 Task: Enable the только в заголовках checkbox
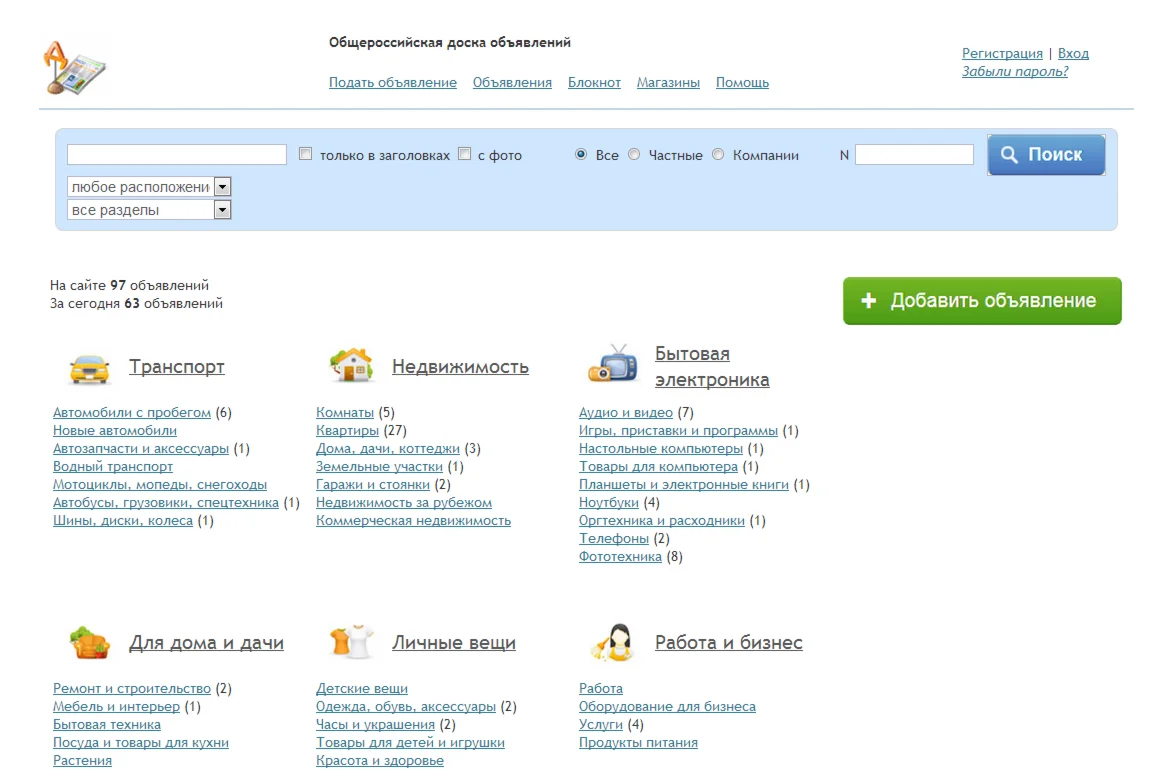tap(306, 154)
